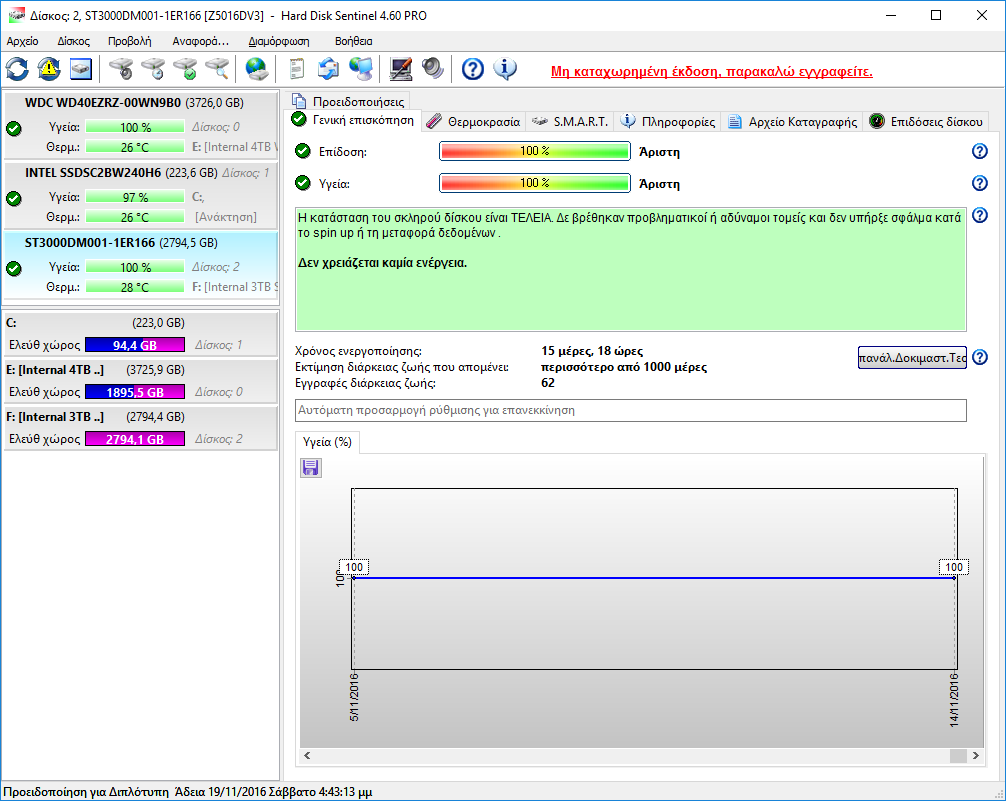The width and height of the screenshot is (1006, 801).
Task: Click the help icon beside the Υγεία bar
Action: [980, 183]
